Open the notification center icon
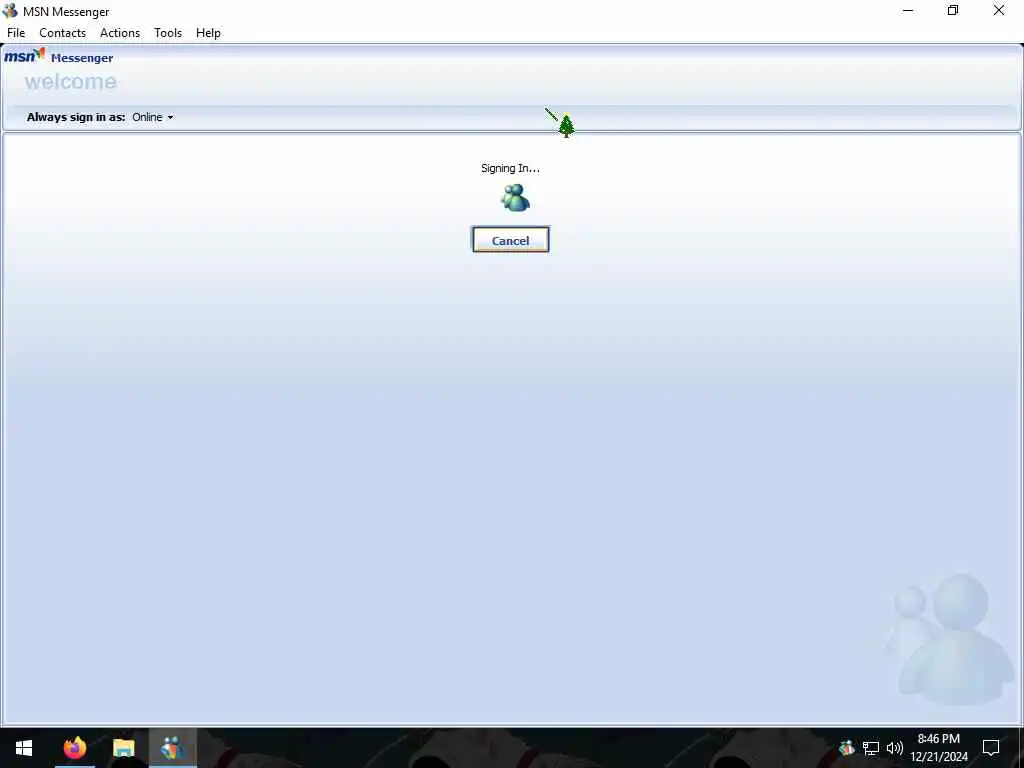1024x768 pixels. [x=991, y=748]
